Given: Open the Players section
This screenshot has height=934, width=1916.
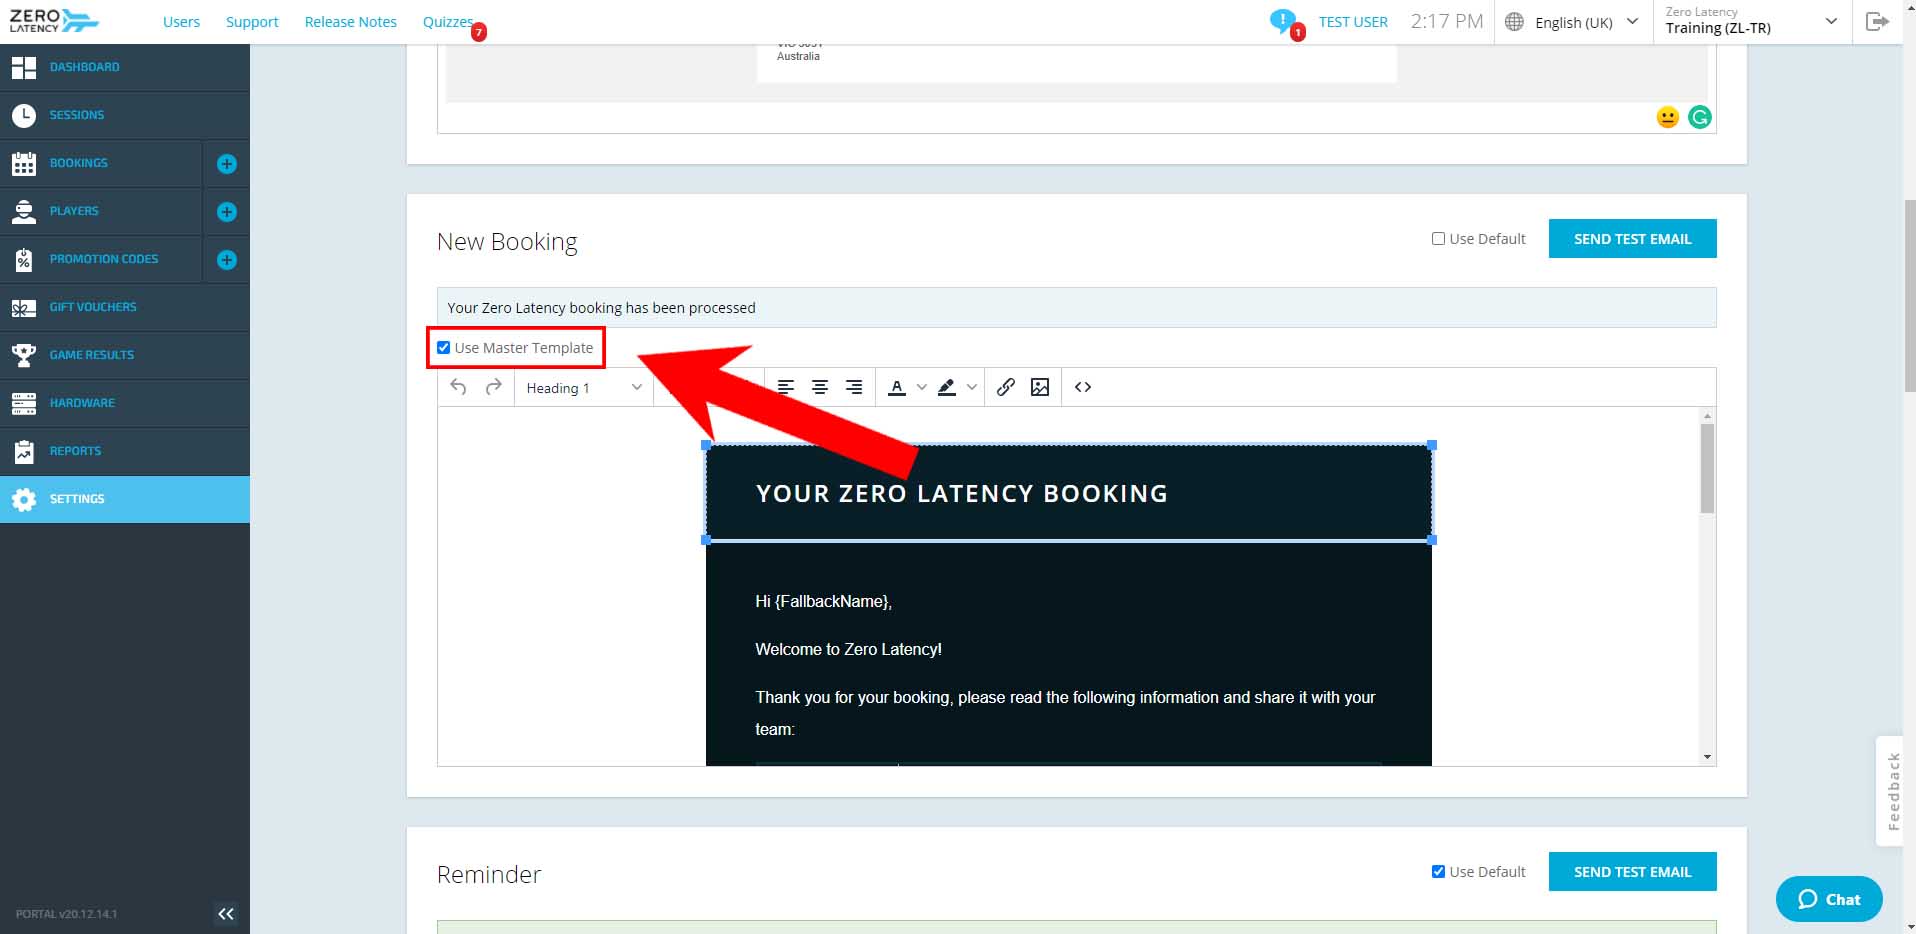Looking at the screenshot, I should coord(101,211).
